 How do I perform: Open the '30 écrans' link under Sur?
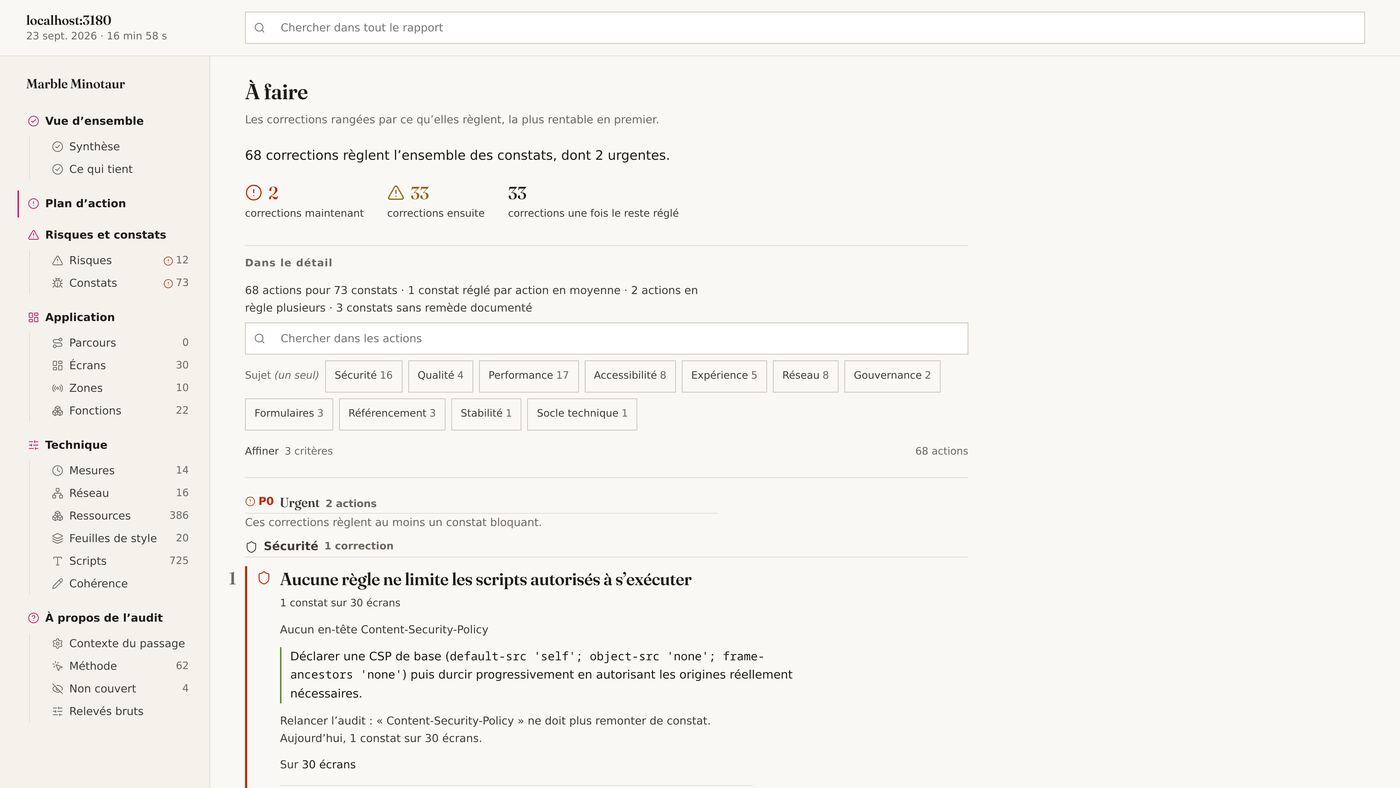click(x=328, y=765)
